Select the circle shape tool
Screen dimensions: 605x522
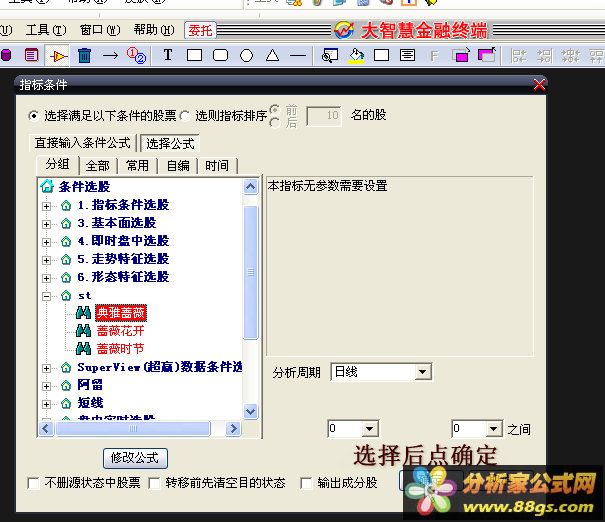[x=247, y=56]
